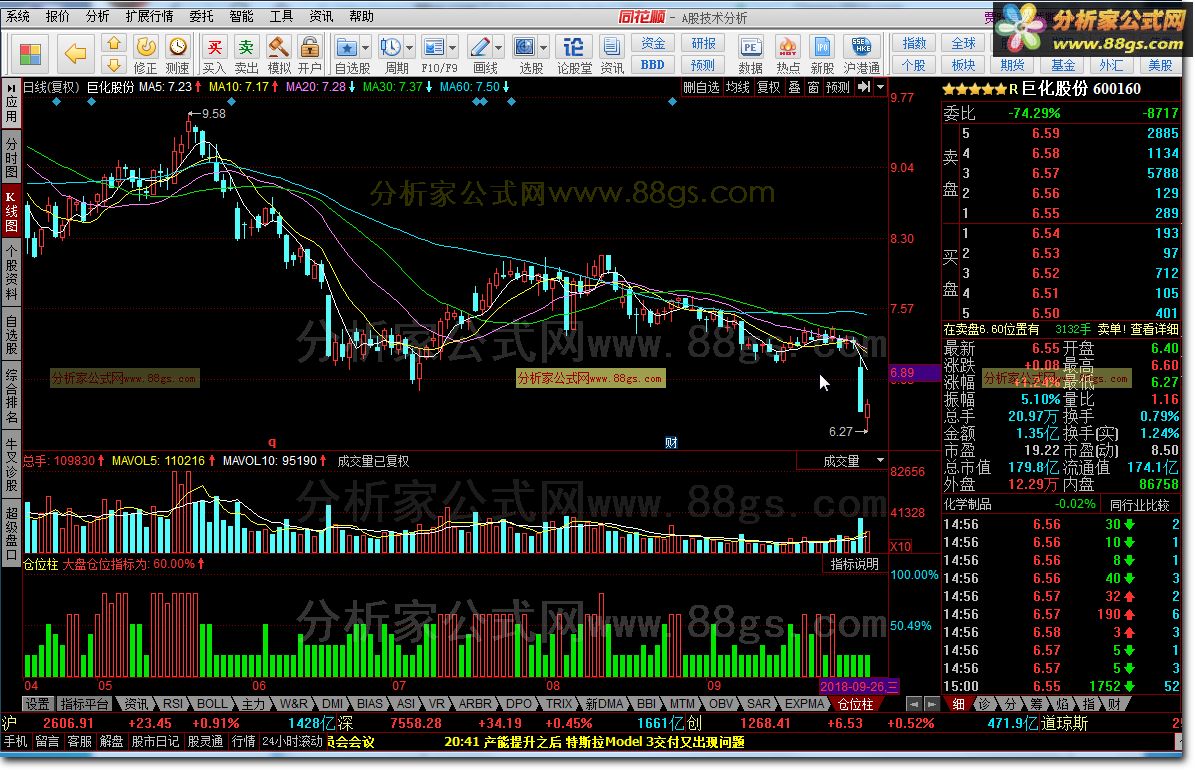Toggle the 叠 overlay option

pos(794,87)
